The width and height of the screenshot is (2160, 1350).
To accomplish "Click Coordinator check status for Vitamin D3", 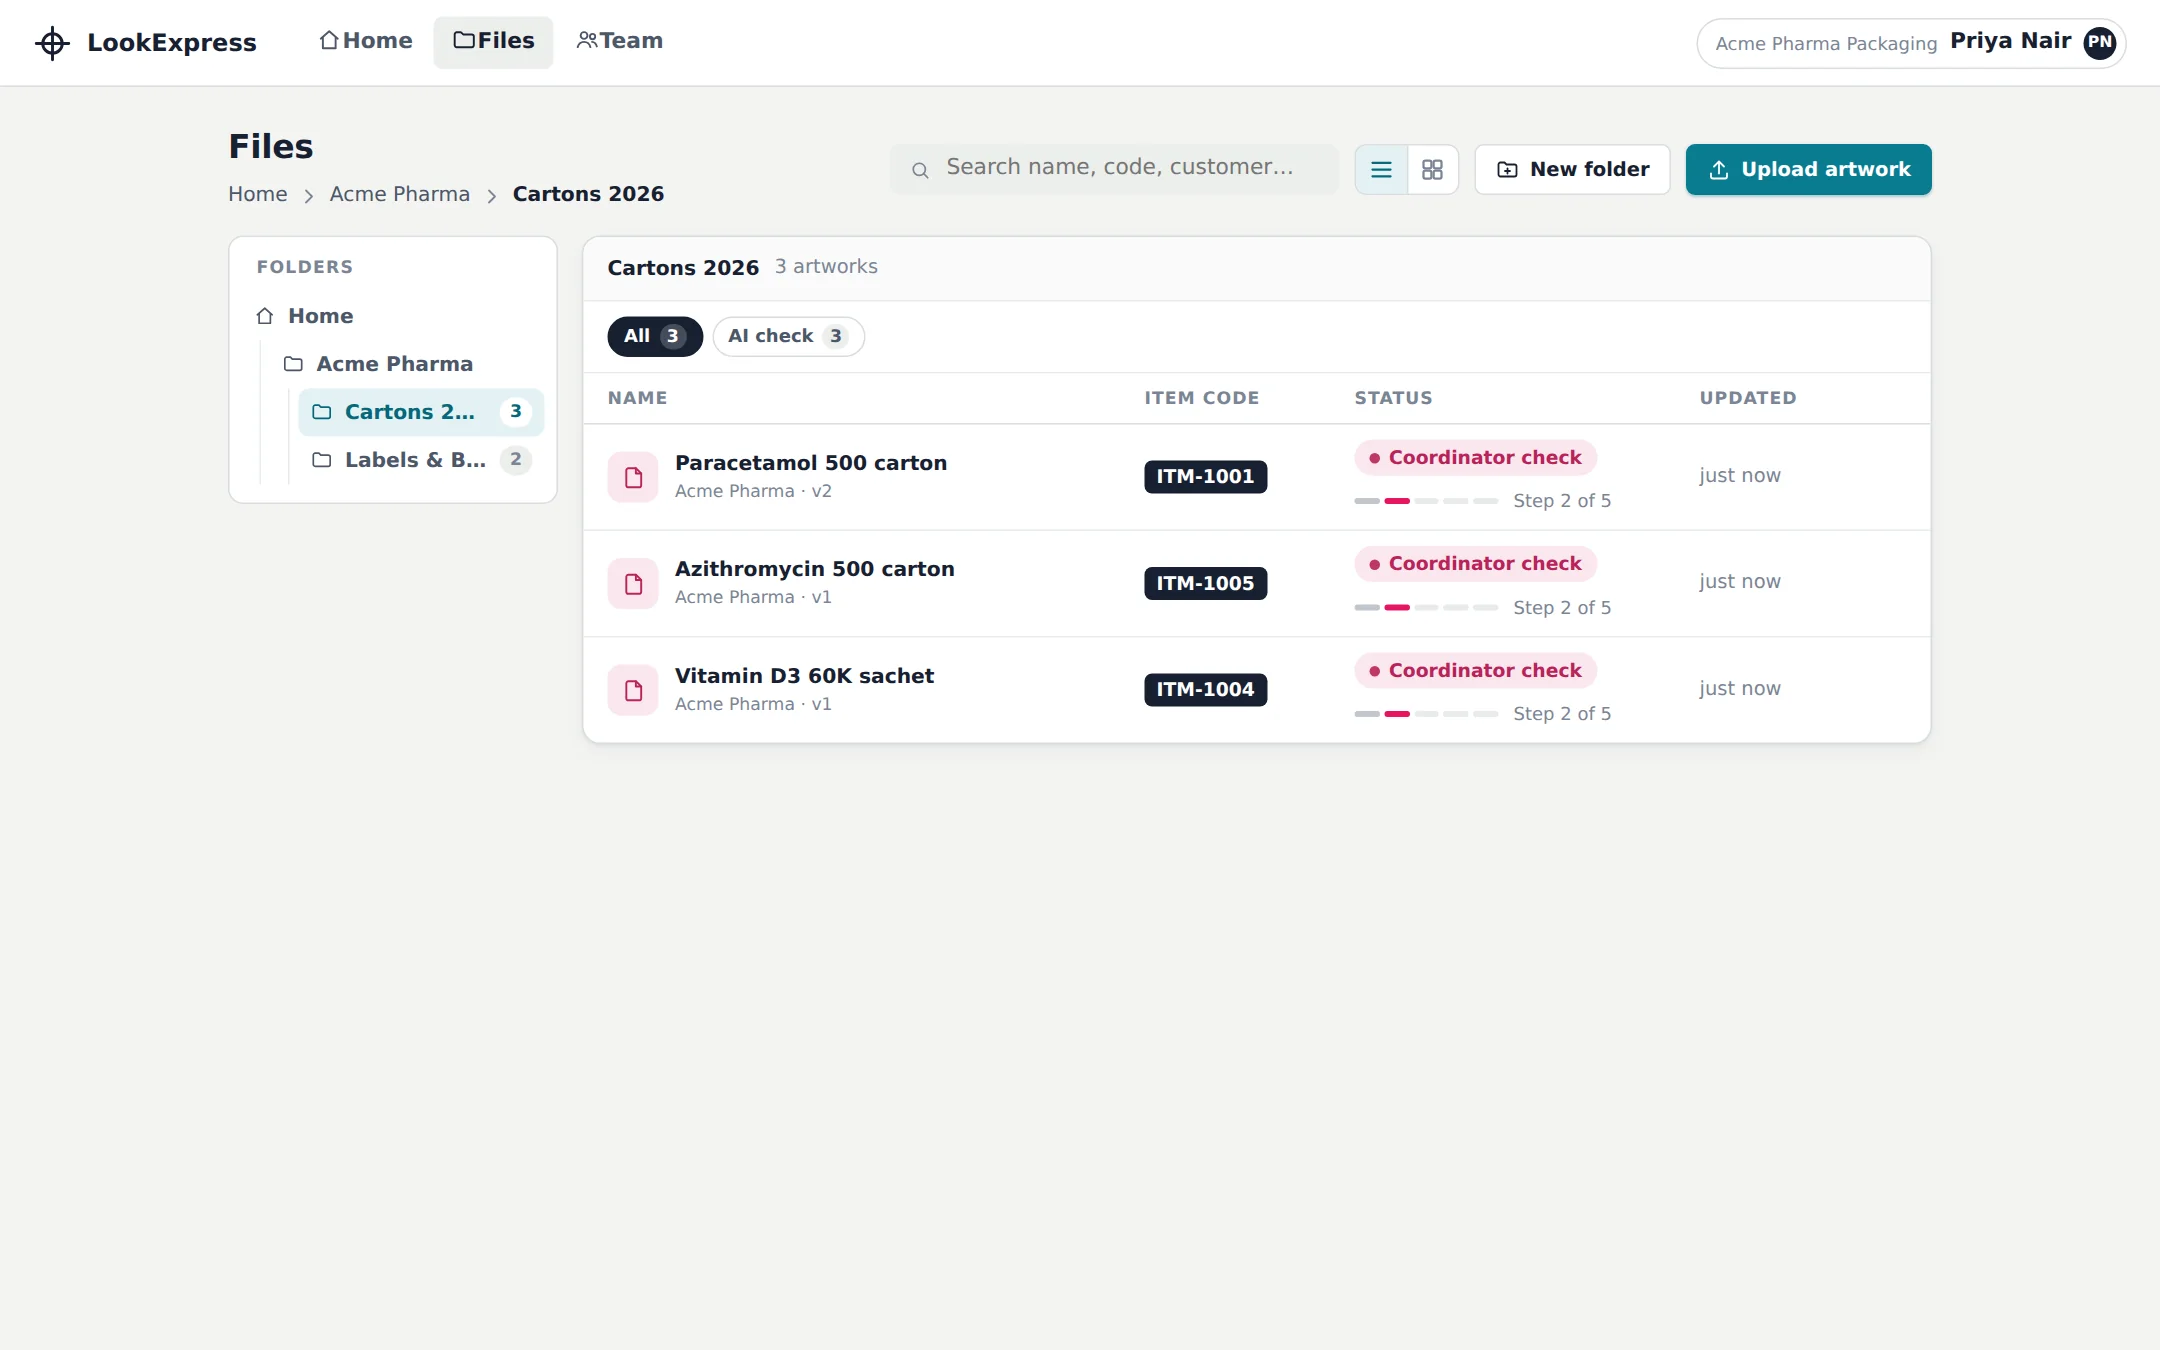I will pos(1475,671).
